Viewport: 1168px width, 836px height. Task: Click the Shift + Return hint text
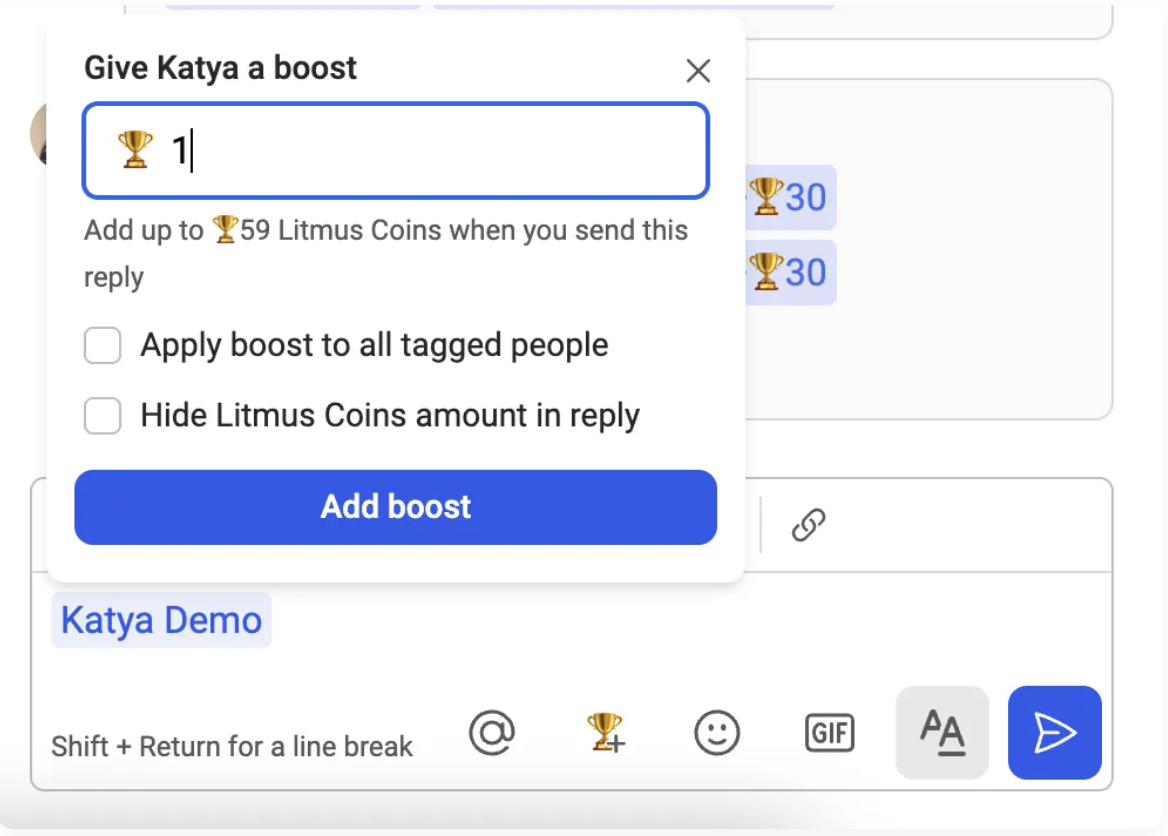232,746
